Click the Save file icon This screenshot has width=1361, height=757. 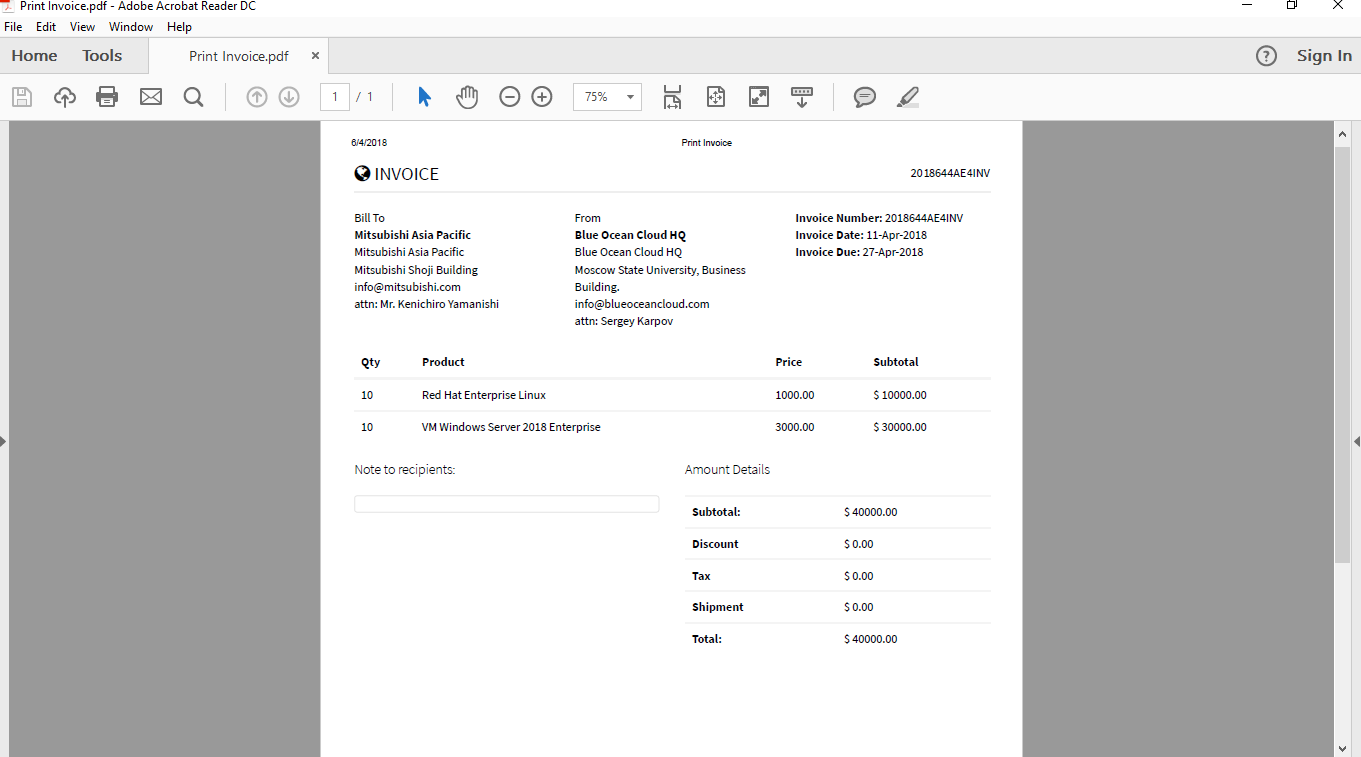pyautogui.click(x=22, y=97)
